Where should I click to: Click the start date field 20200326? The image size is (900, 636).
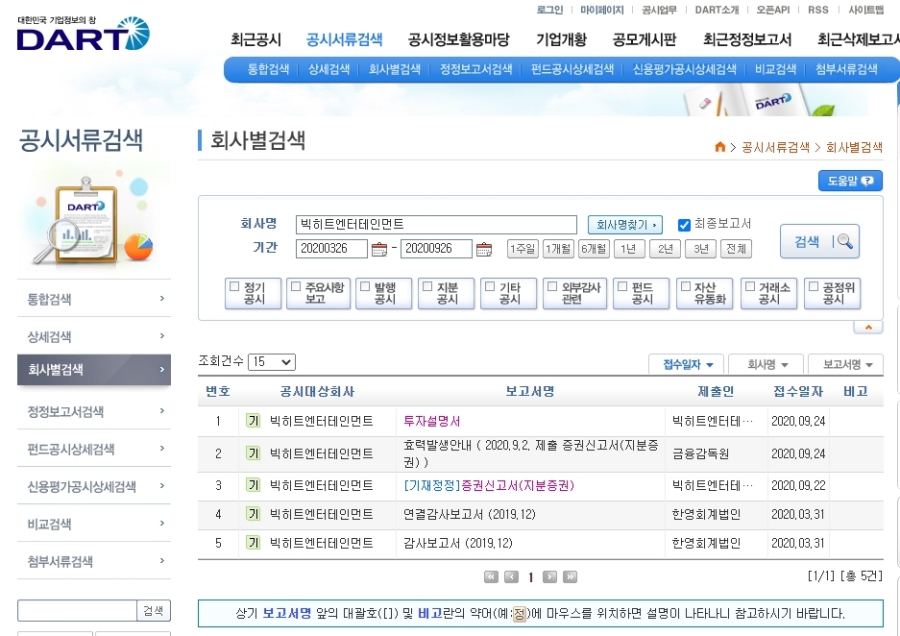point(332,249)
